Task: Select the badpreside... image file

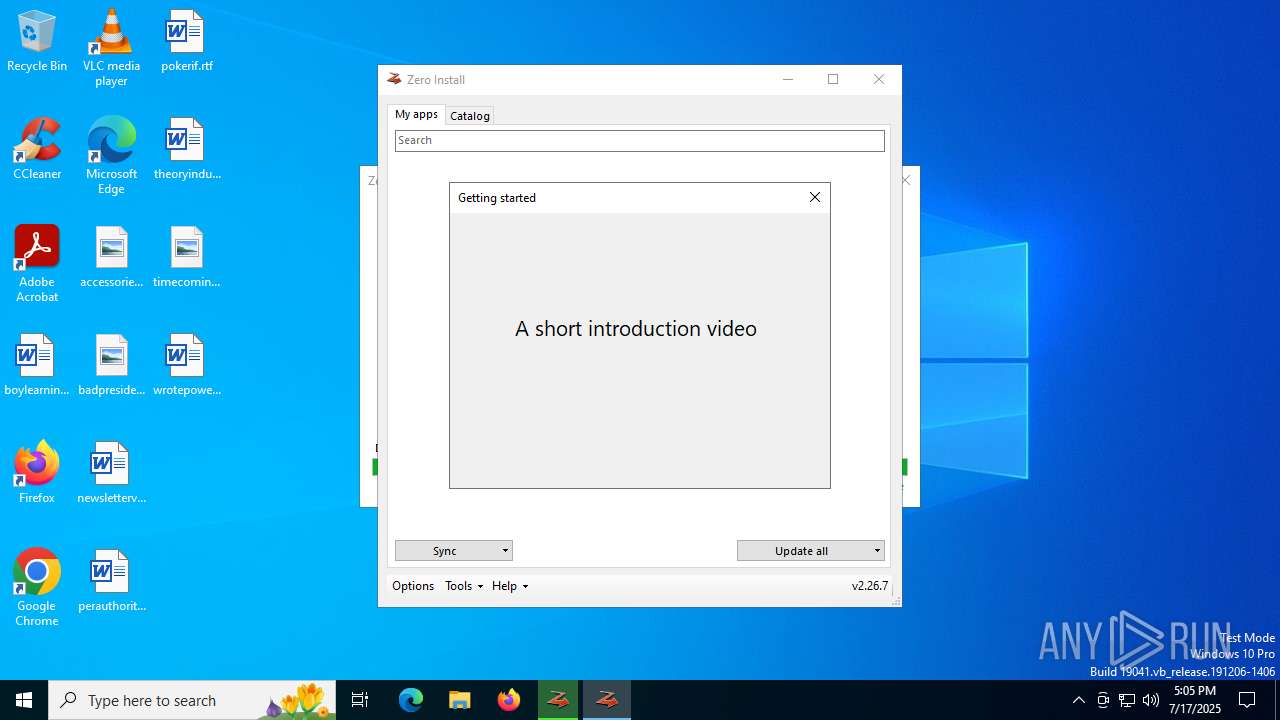Action: pos(111,366)
